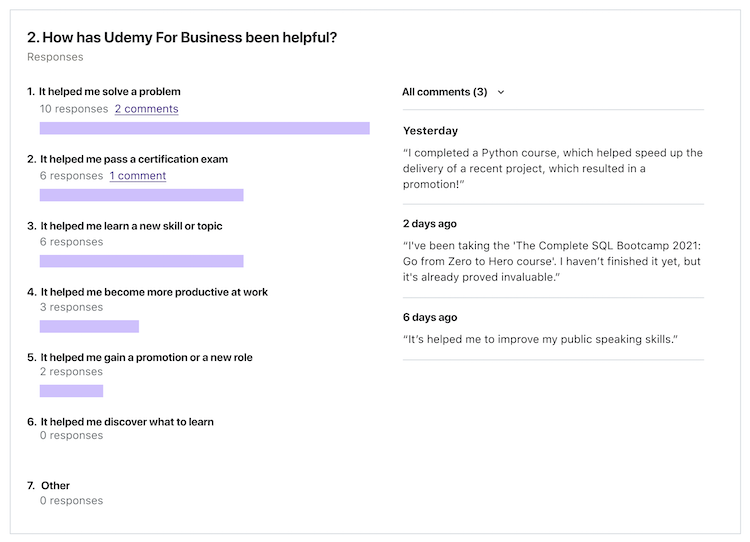750x542 pixels.
Task: Open the 1 comment link
Action: 138,176
